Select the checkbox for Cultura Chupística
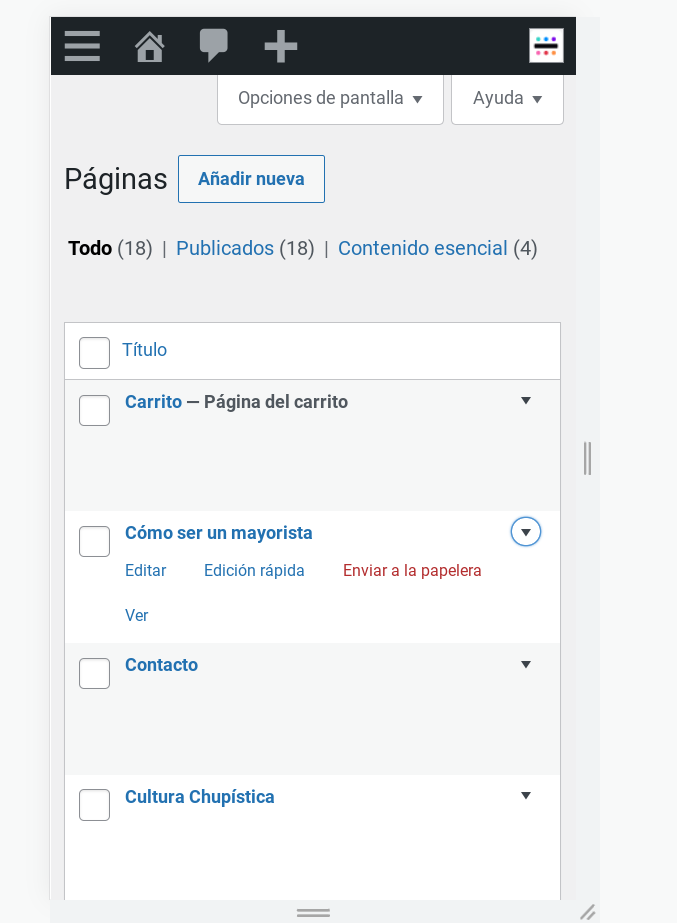677x923 pixels. coord(94,805)
